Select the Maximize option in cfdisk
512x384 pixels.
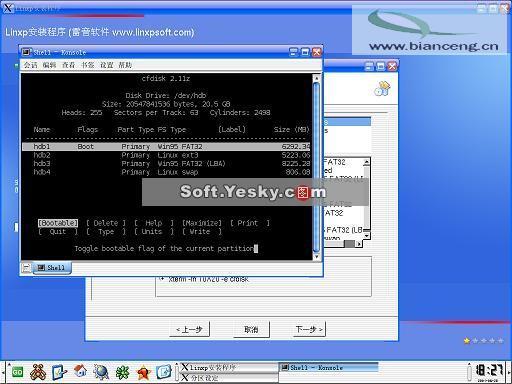tap(202, 223)
